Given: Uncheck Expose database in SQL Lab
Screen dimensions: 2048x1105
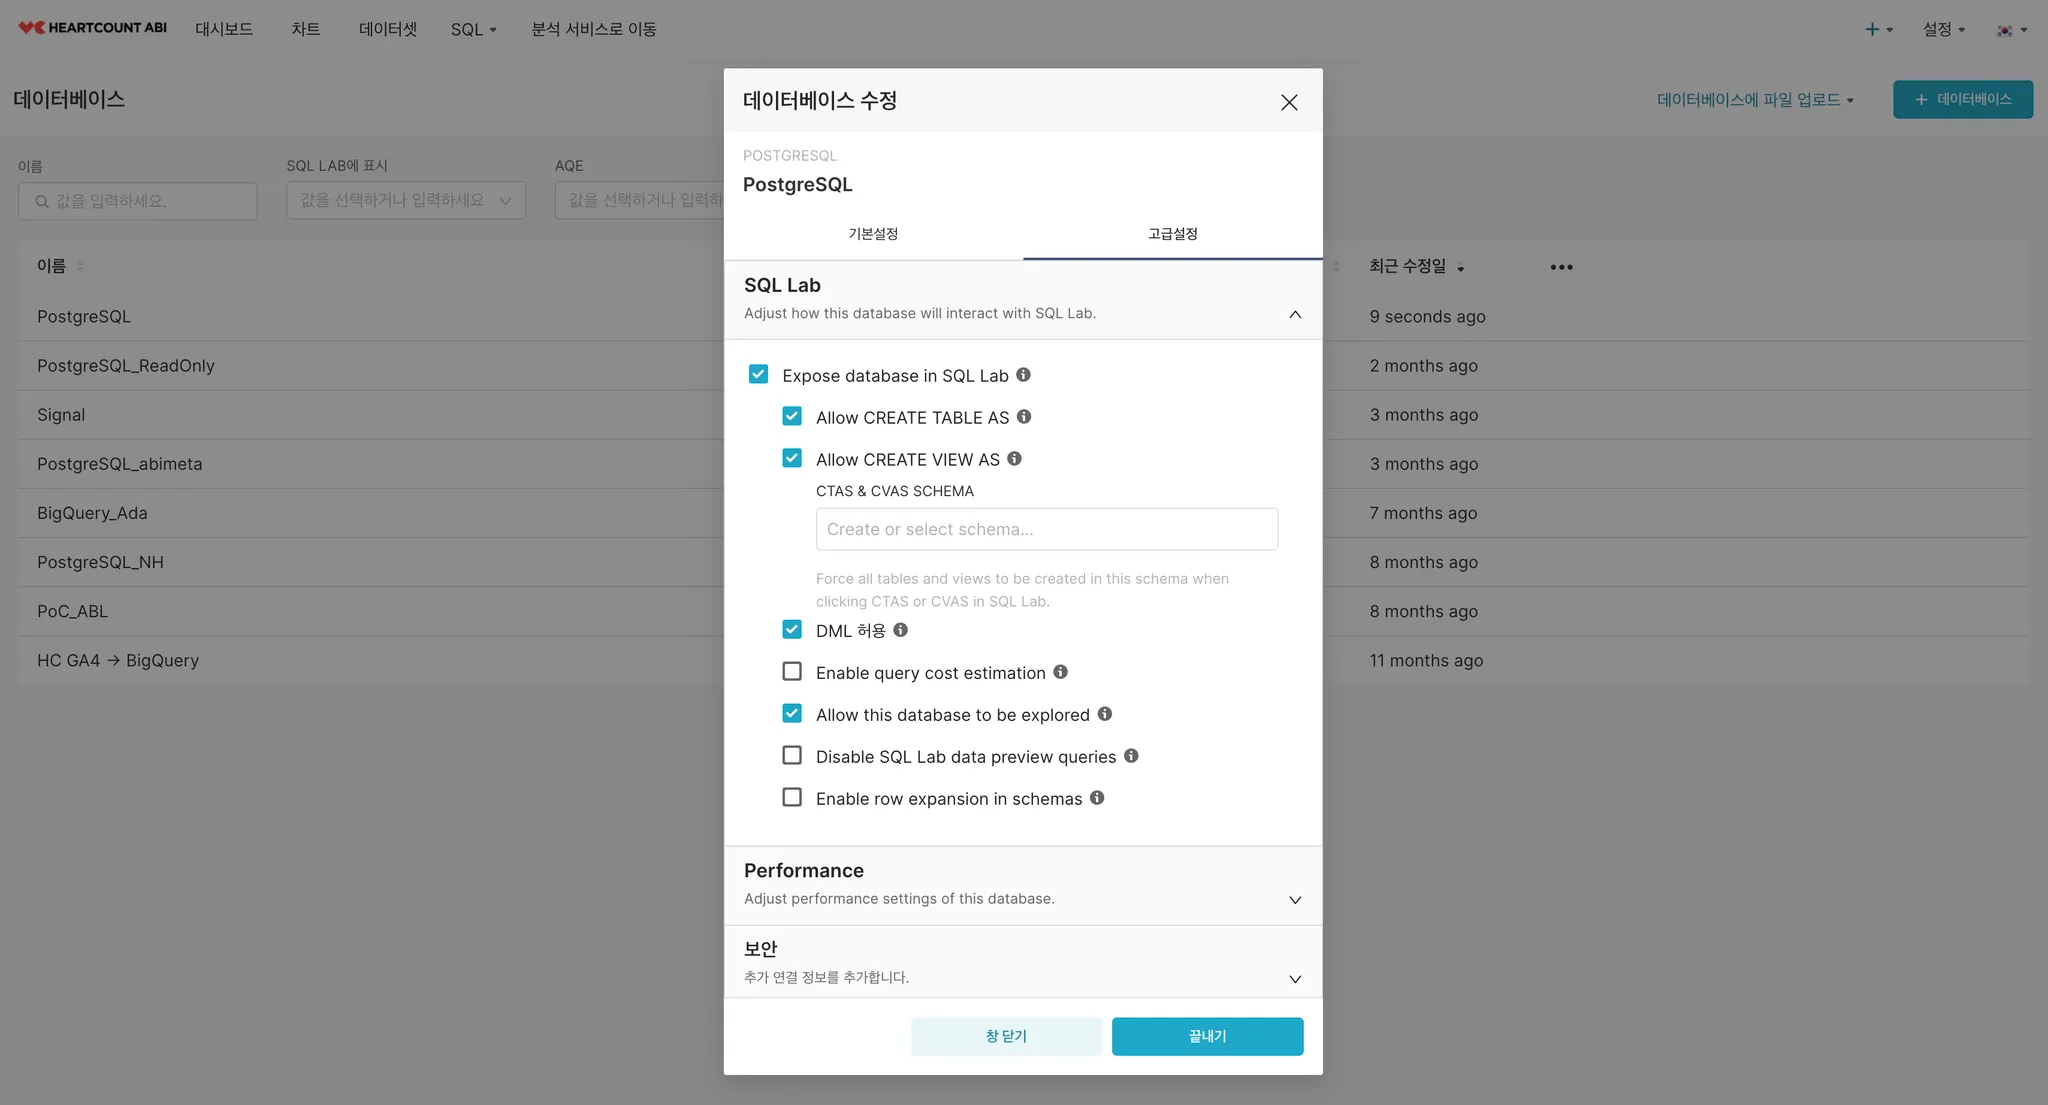Looking at the screenshot, I should (758, 375).
